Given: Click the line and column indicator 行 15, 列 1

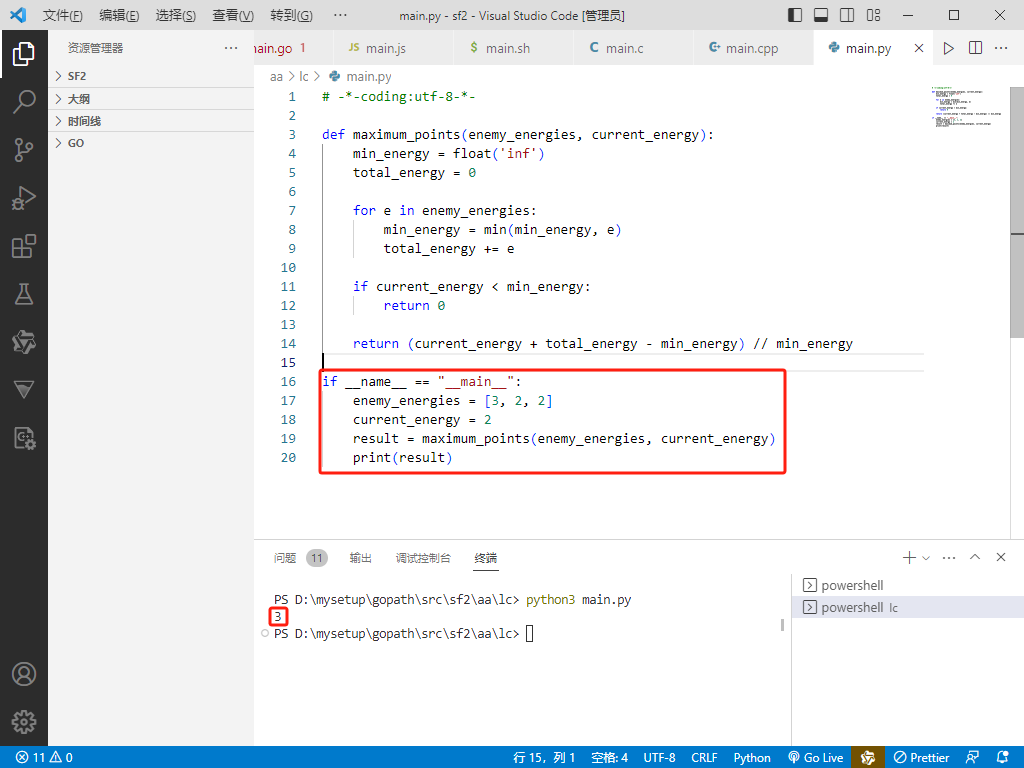Looking at the screenshot, I should coord(544,758).
